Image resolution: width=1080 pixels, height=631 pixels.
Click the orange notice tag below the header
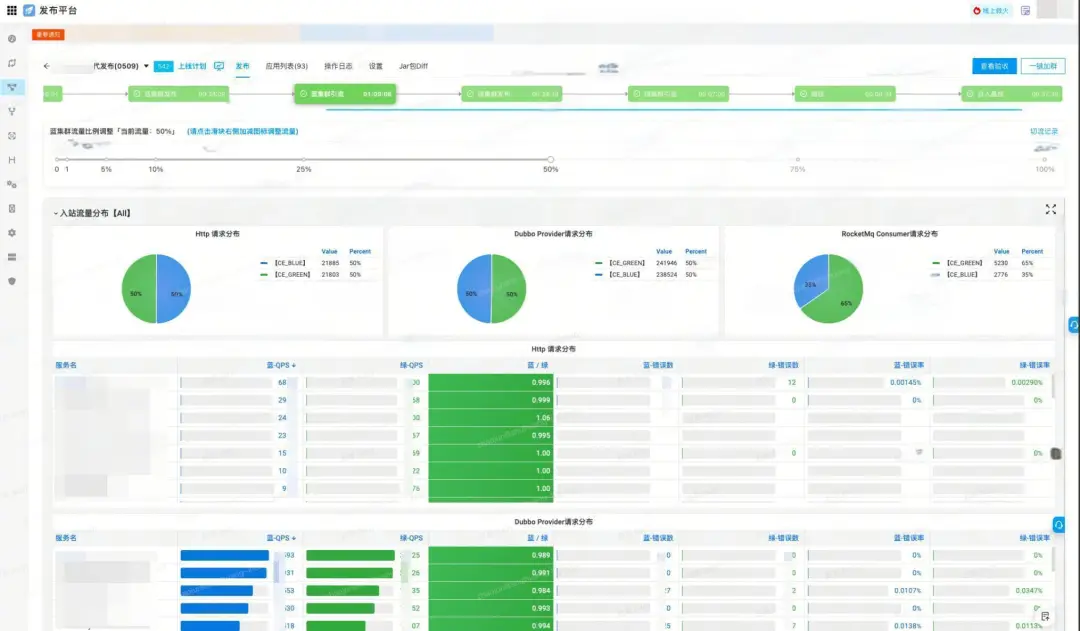pos(48,34)
